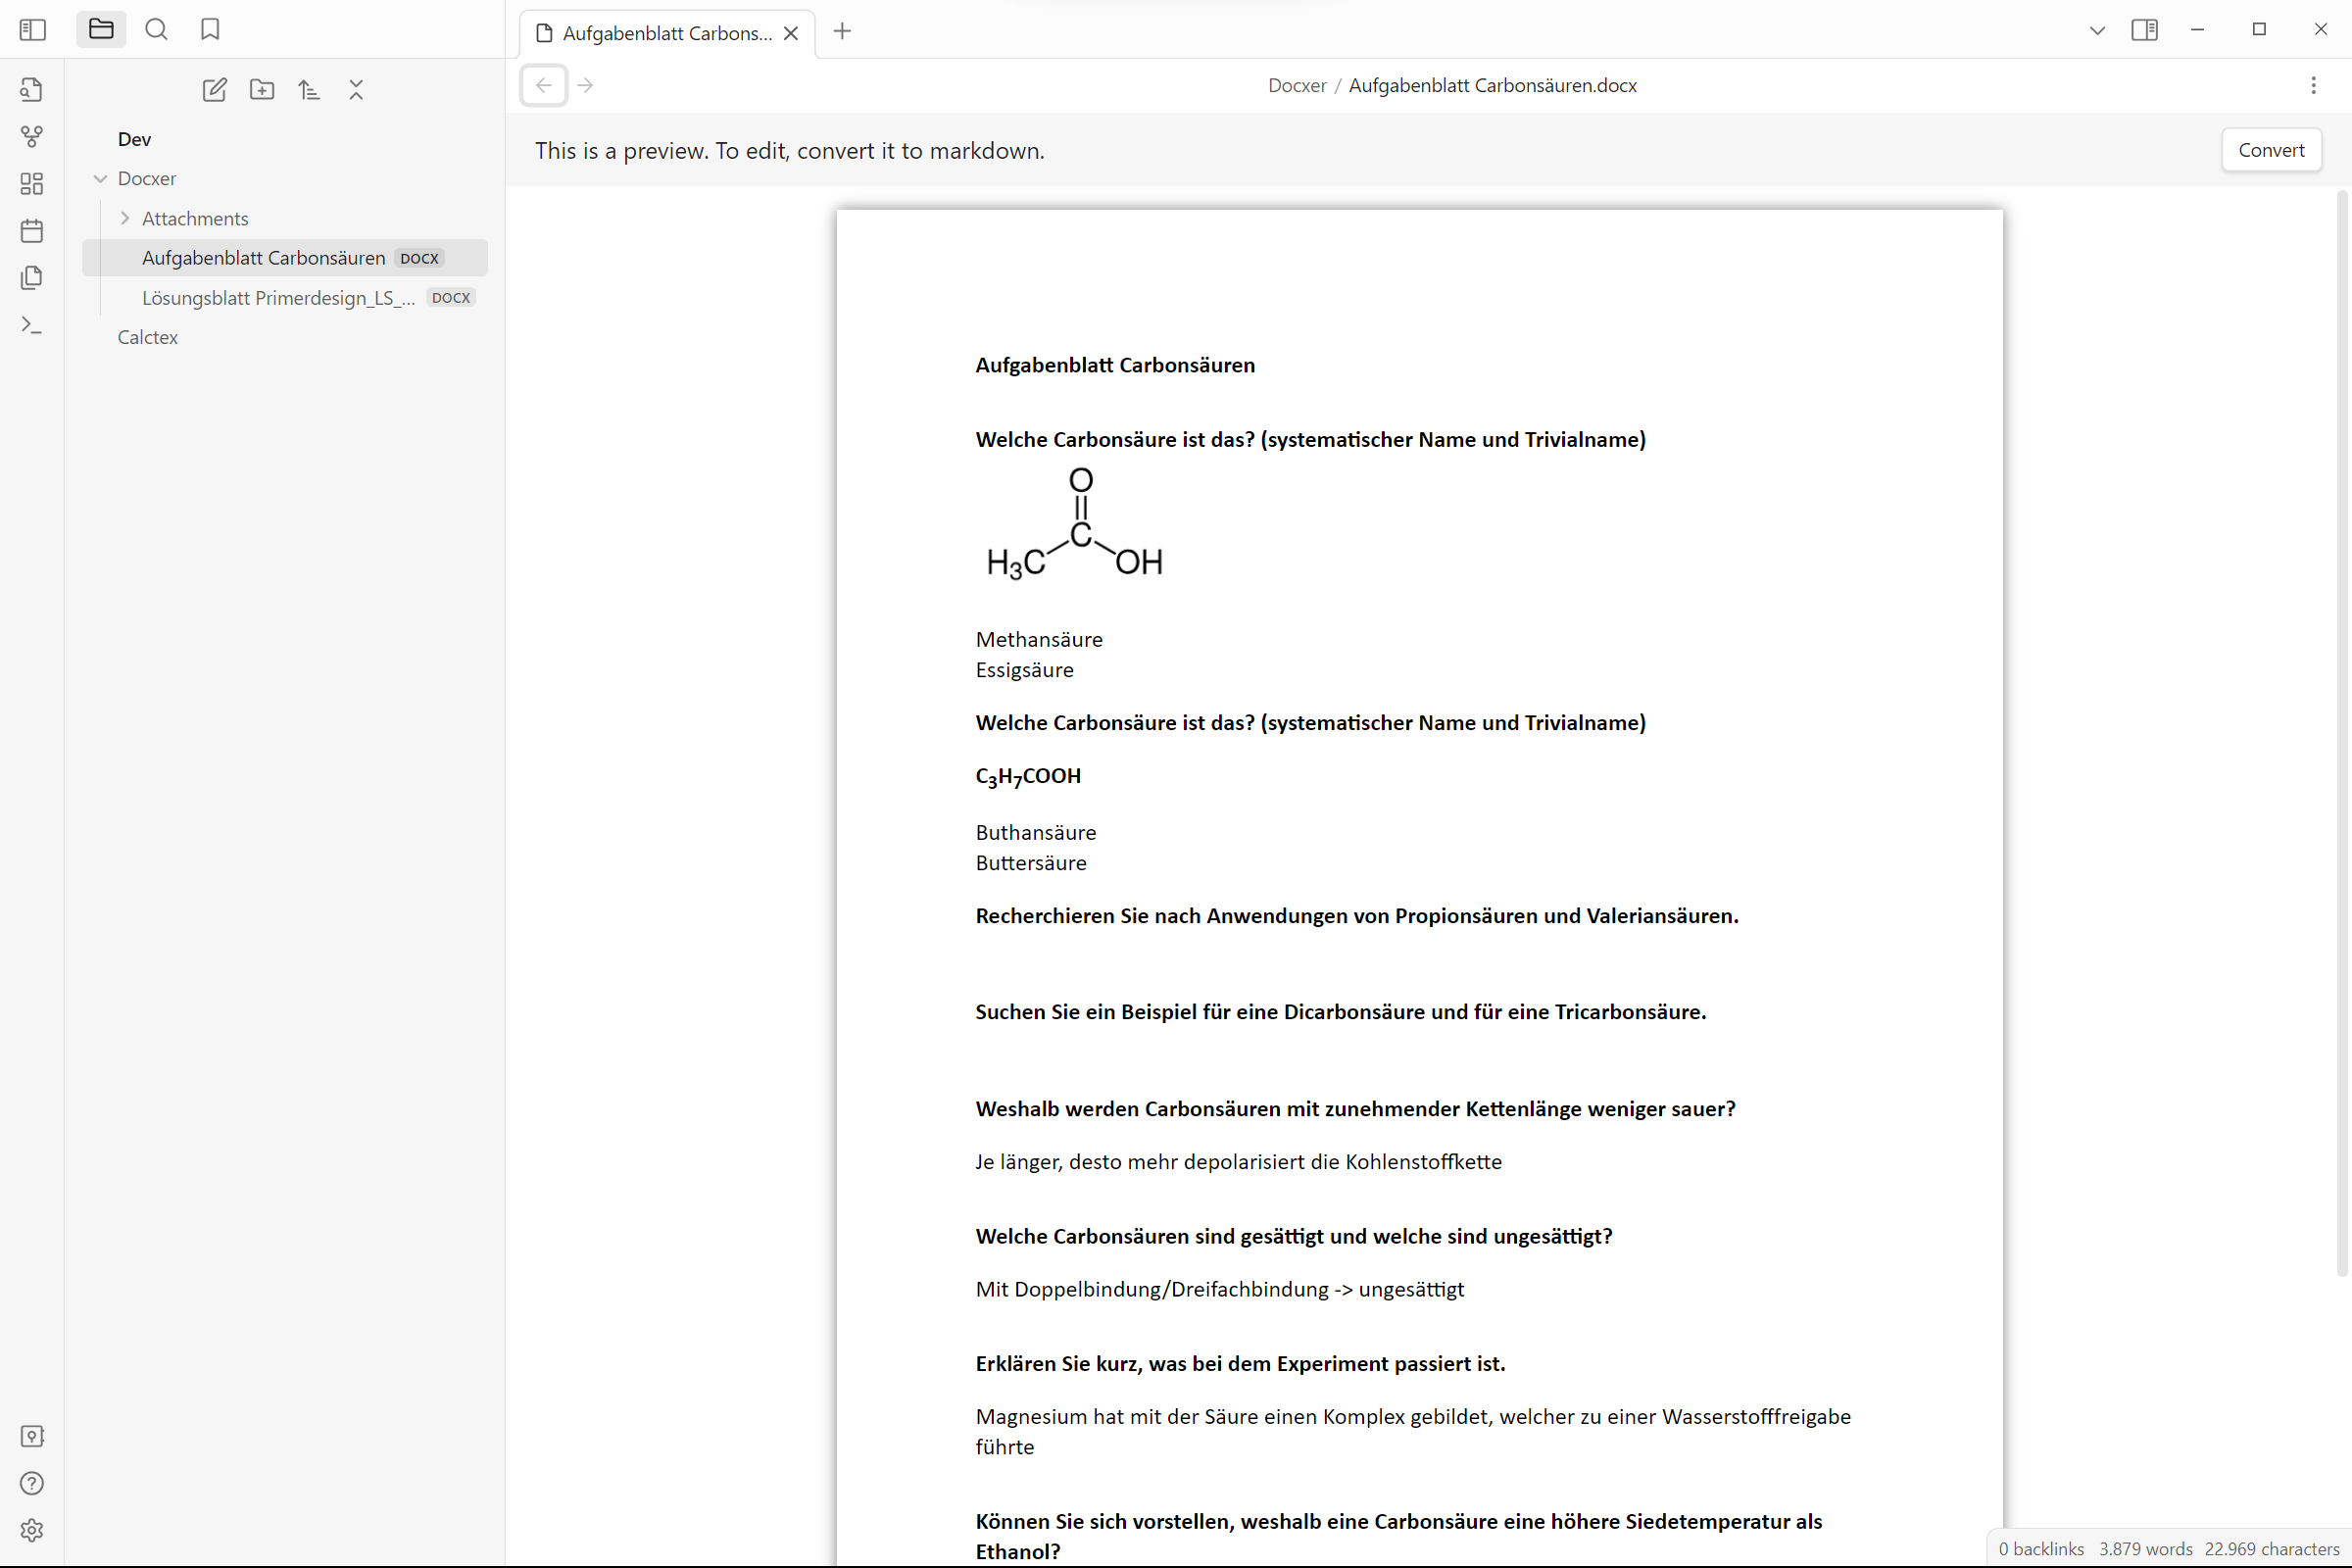The width and height of the screenshot is (2352, 1568).
Task: Expand the Attachments folder
Action: [125, 218]
